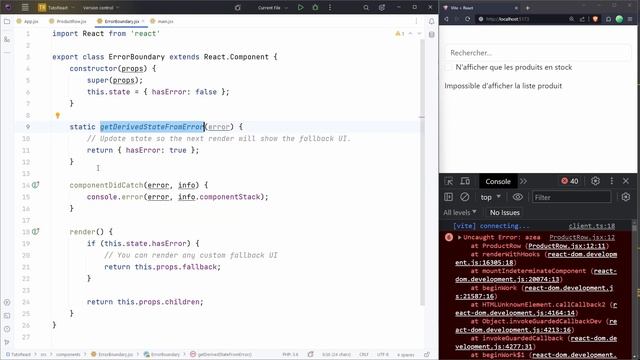Toggle read-only lock icon in status bar
640x360 pixels.
point(427,354)
